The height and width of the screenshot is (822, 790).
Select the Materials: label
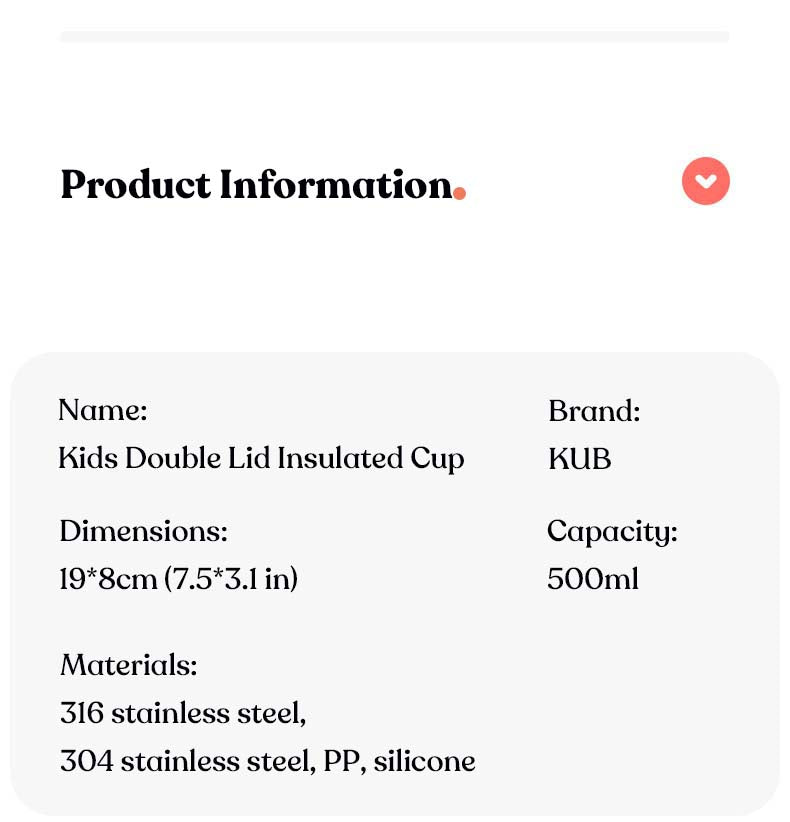tap(128, 665)
